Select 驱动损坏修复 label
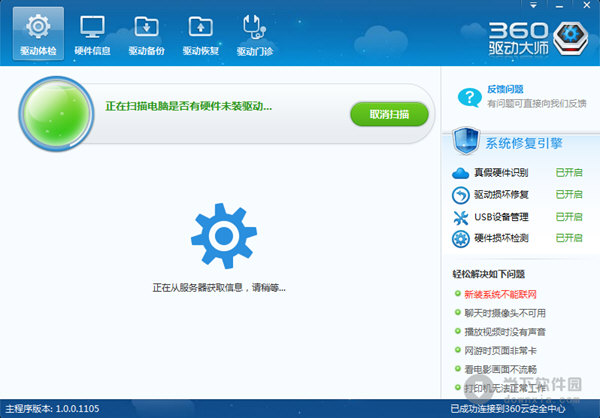This screenshot has height=418, width=600. (501, 194)
